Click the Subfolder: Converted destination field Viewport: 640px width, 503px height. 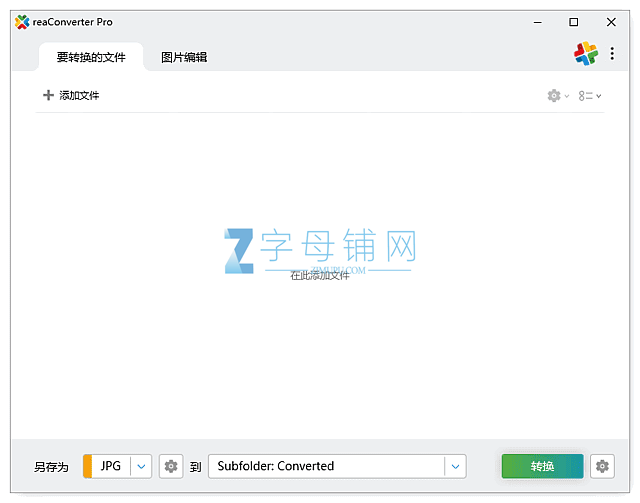click(325, 466)
